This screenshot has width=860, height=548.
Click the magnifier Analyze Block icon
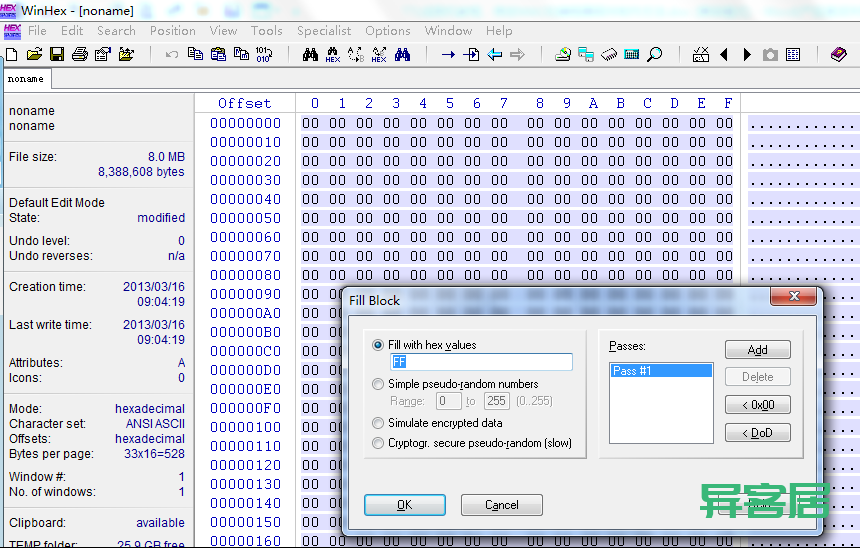(x=655, y=54)
